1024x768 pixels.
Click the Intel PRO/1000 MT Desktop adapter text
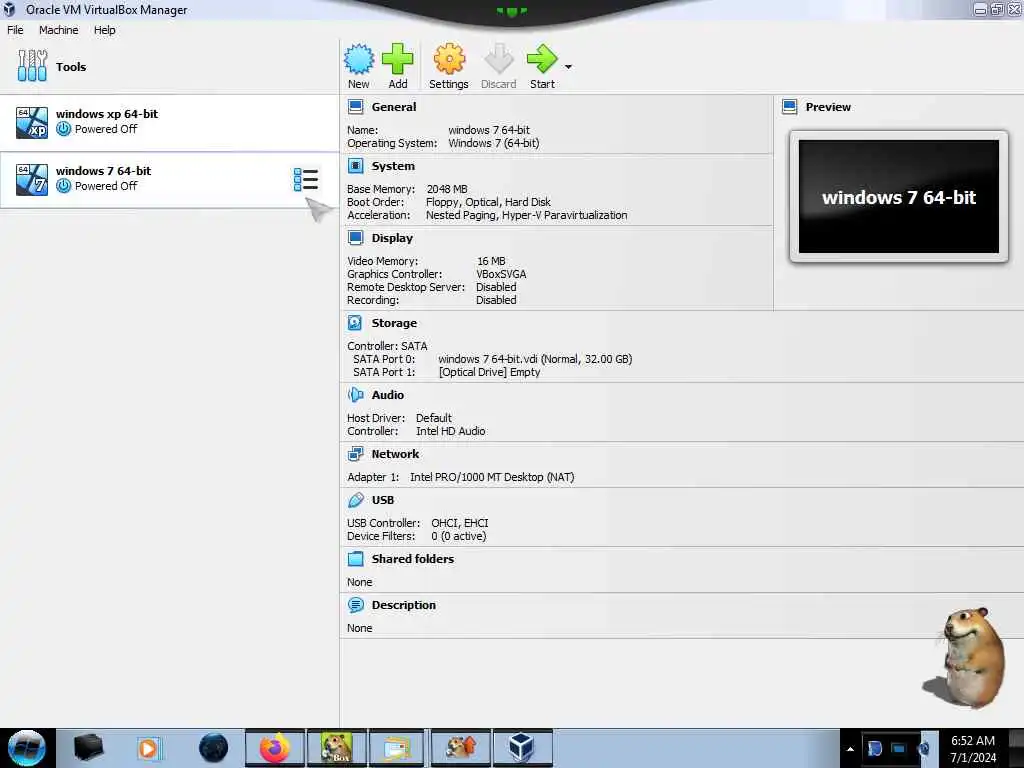[x=492, y=477]
